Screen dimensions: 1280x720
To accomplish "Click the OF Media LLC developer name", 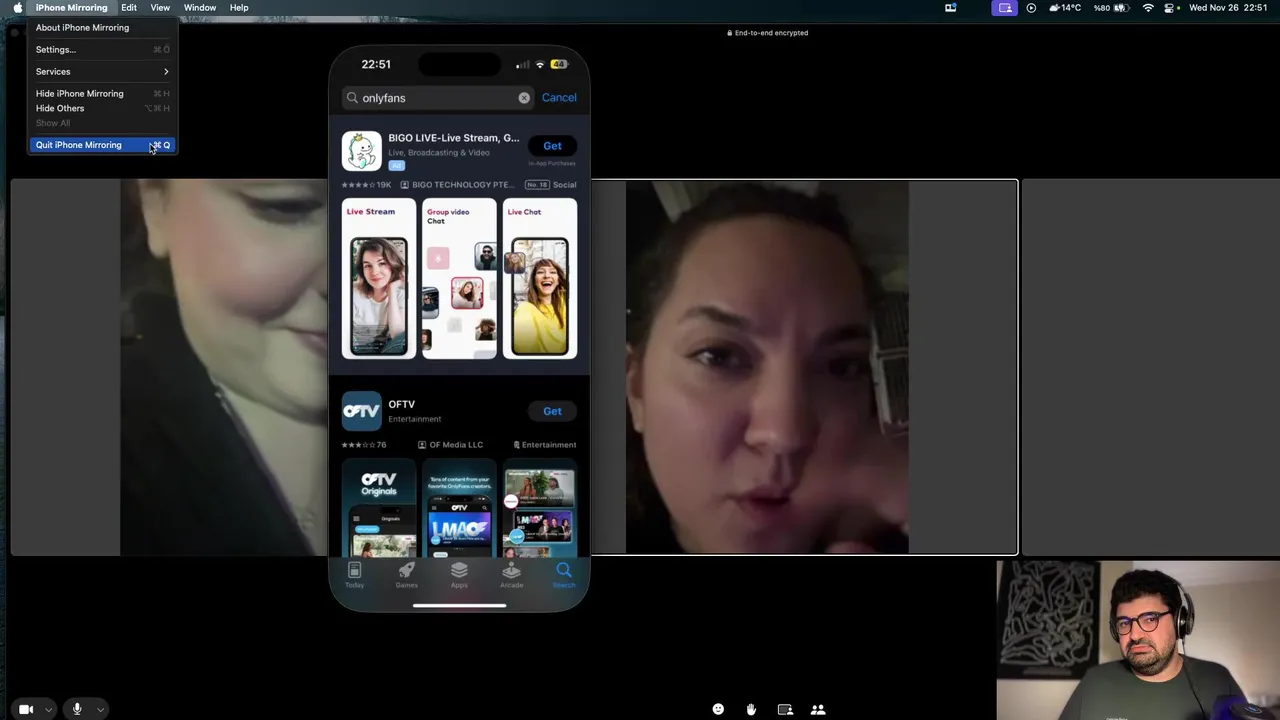I will (x=456, y=445).
